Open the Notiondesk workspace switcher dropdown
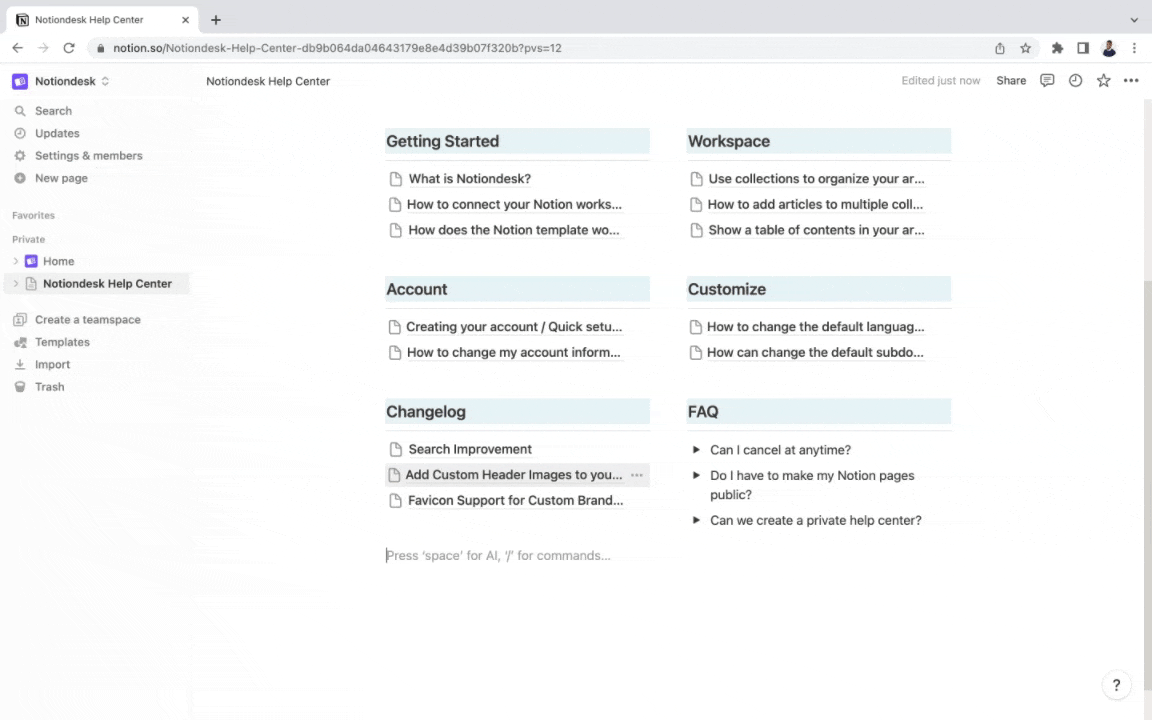The height and width of the screenshot is (720, 1152). click(x=105, y=82)
